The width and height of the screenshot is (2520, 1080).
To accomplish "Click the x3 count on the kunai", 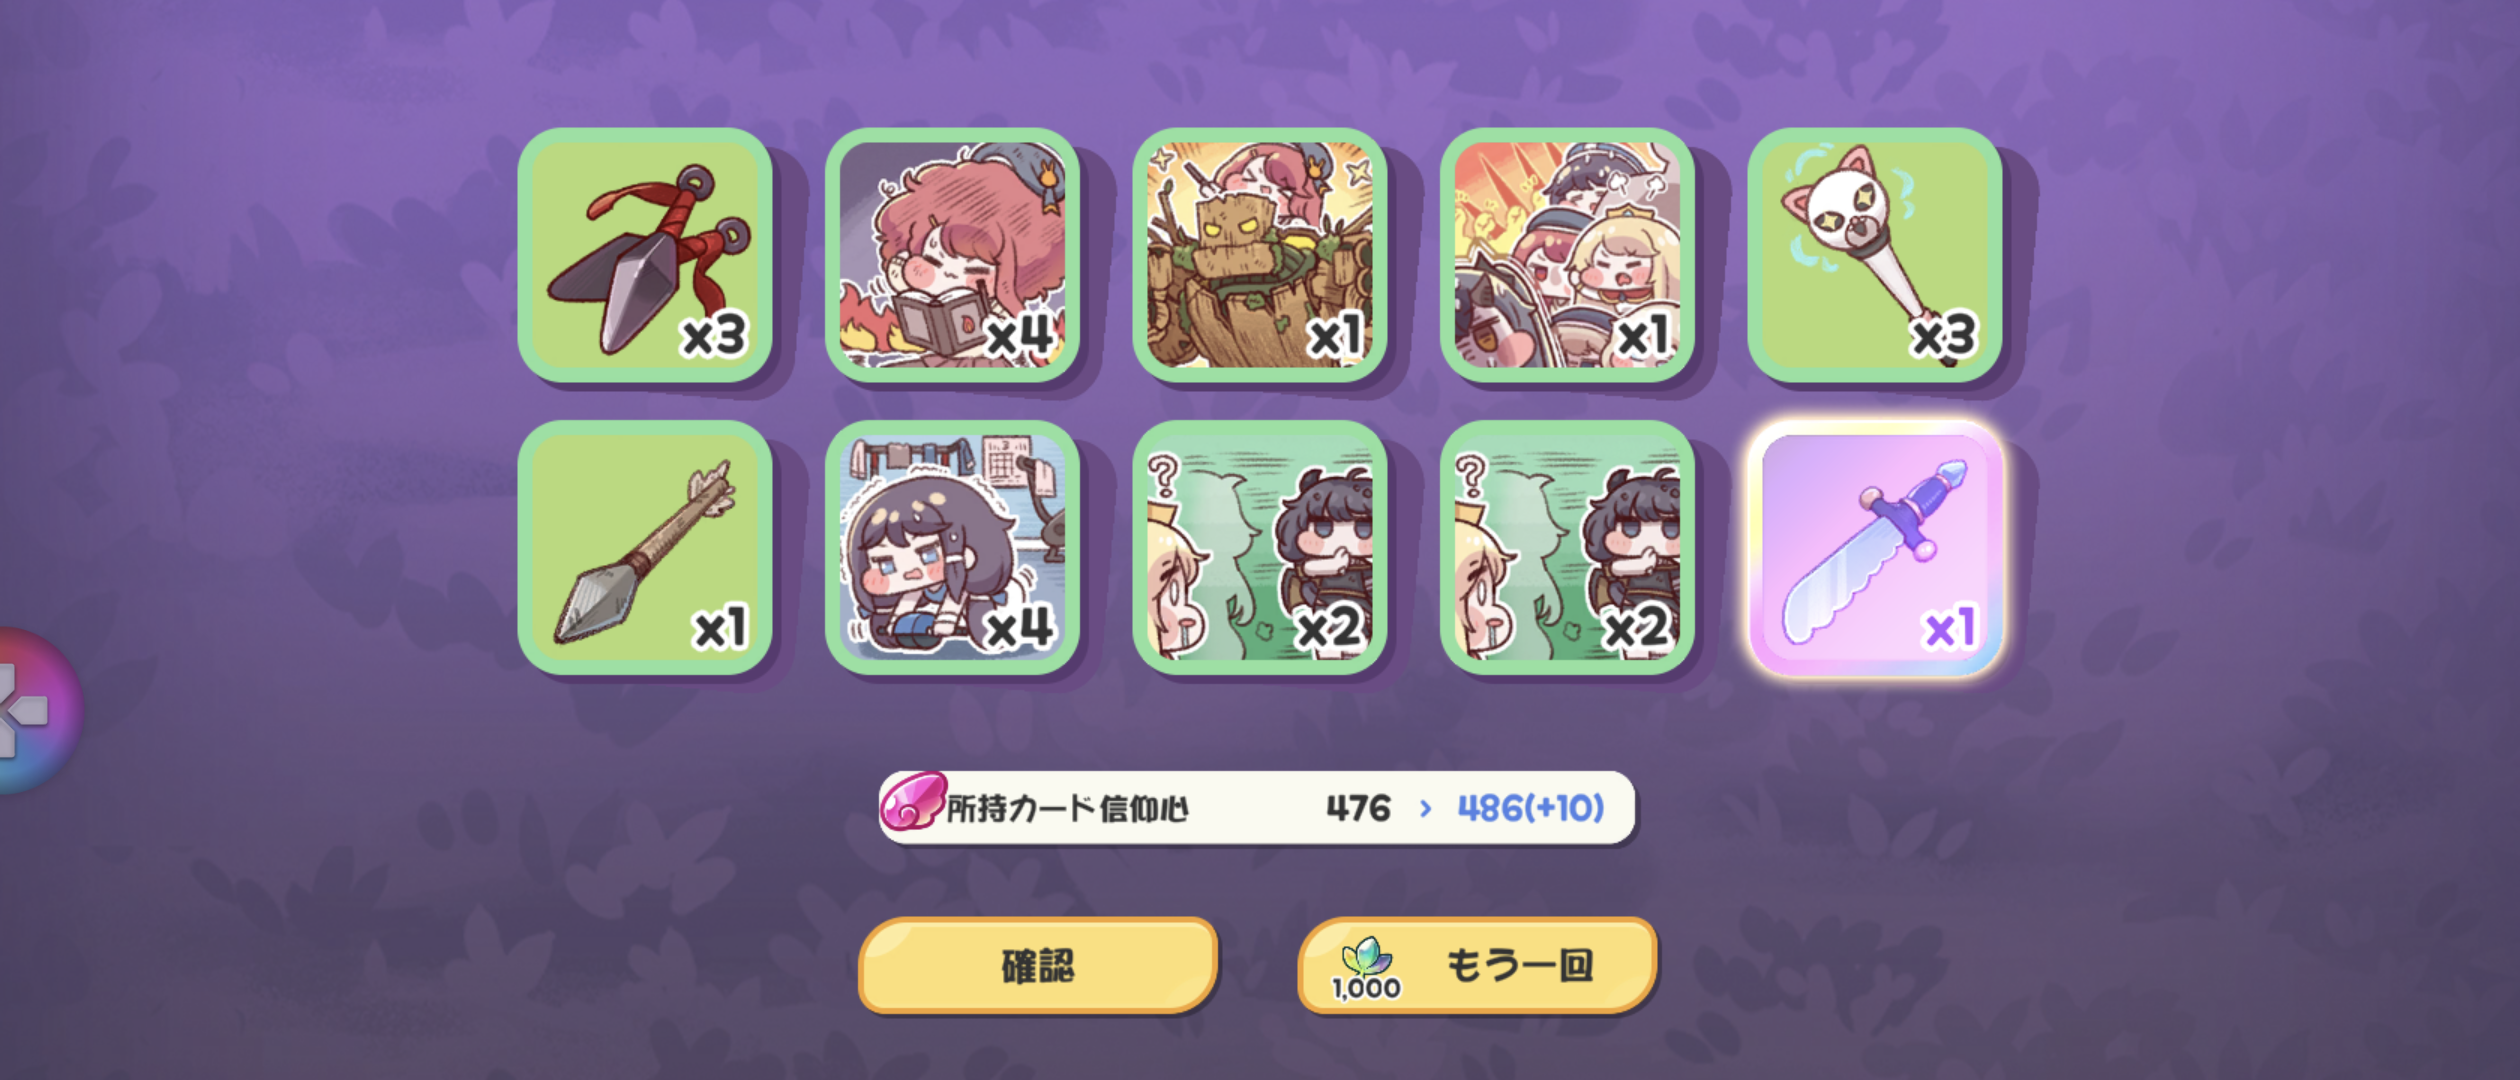I will tap(714, 335).
